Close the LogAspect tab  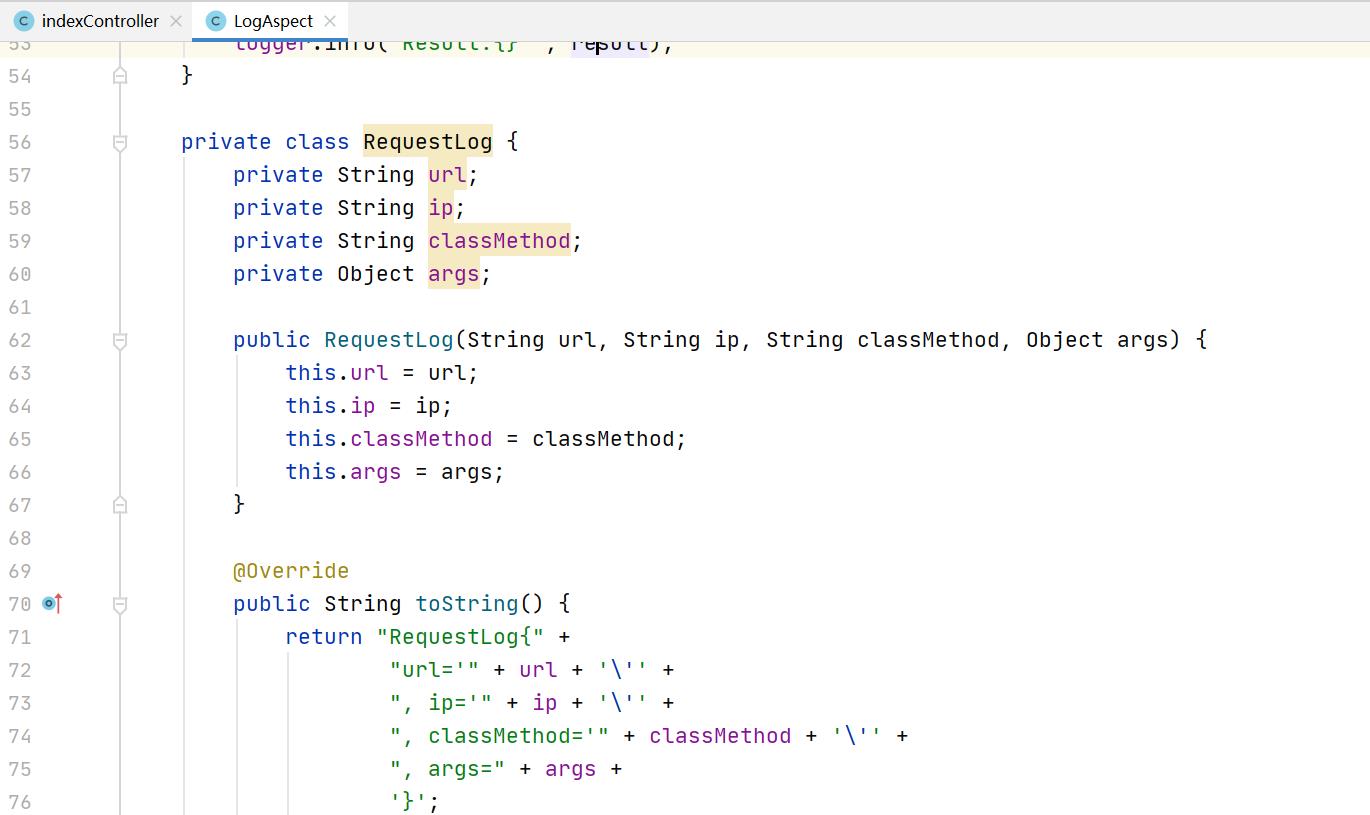[330, 20]
